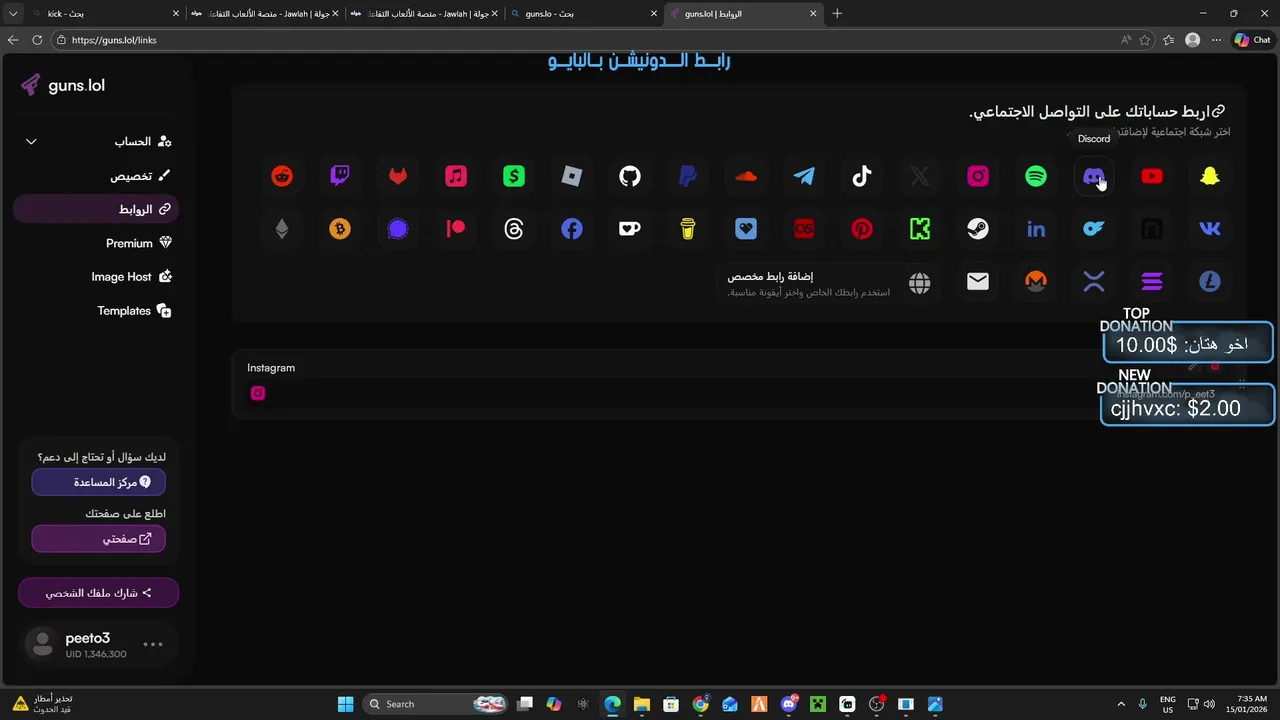Pick the Buy Me a Coffee icon
The image size is (1280, 720).
point(688,230)
